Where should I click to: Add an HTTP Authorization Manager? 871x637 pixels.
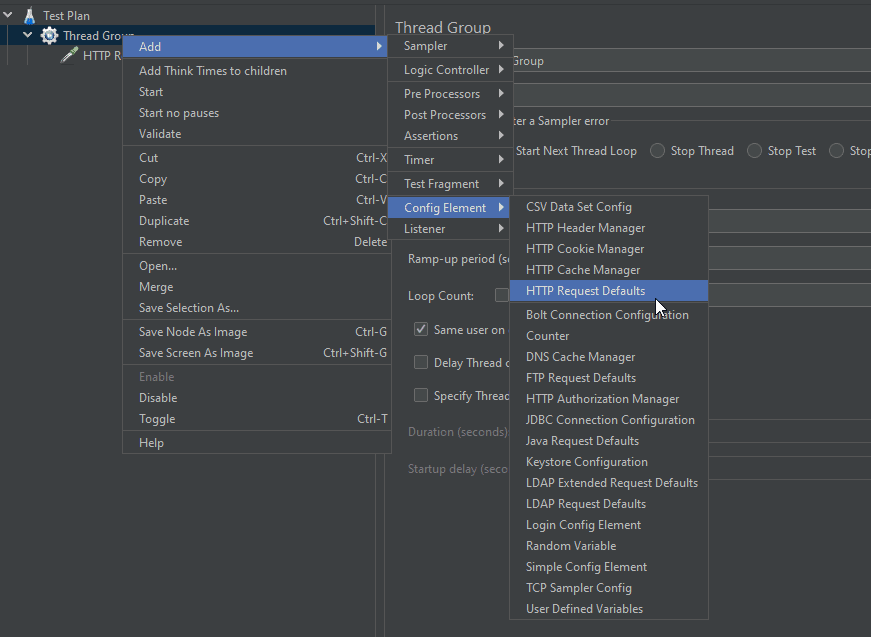point(609,399)
